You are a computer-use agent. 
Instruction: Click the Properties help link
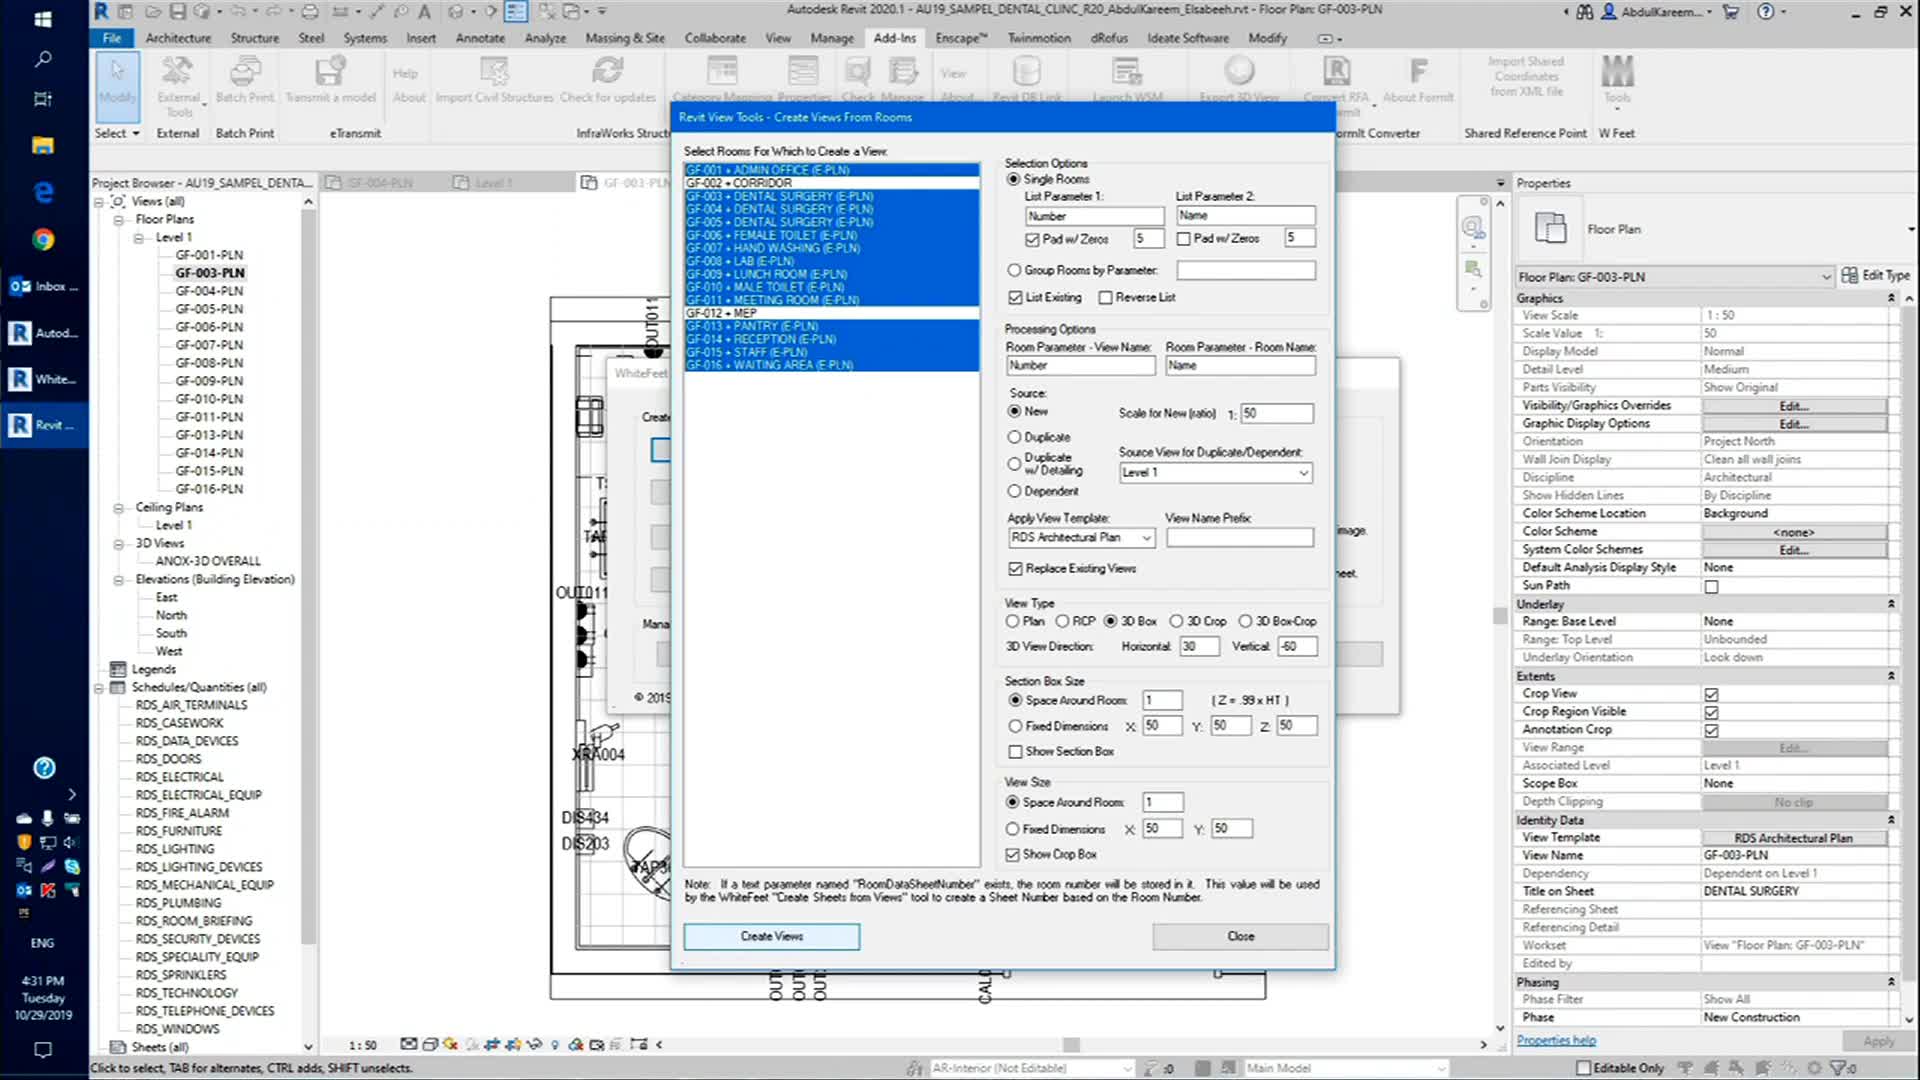[1556, 1040]
